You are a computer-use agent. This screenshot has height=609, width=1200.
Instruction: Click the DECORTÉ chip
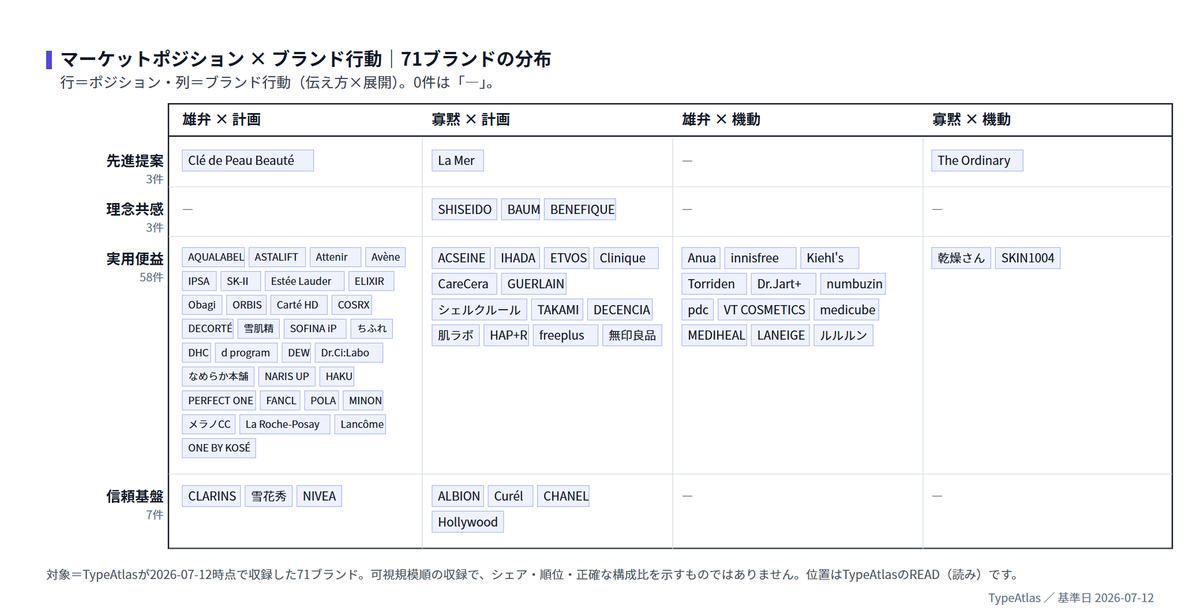pyautogui.click(x=209, y=328)
